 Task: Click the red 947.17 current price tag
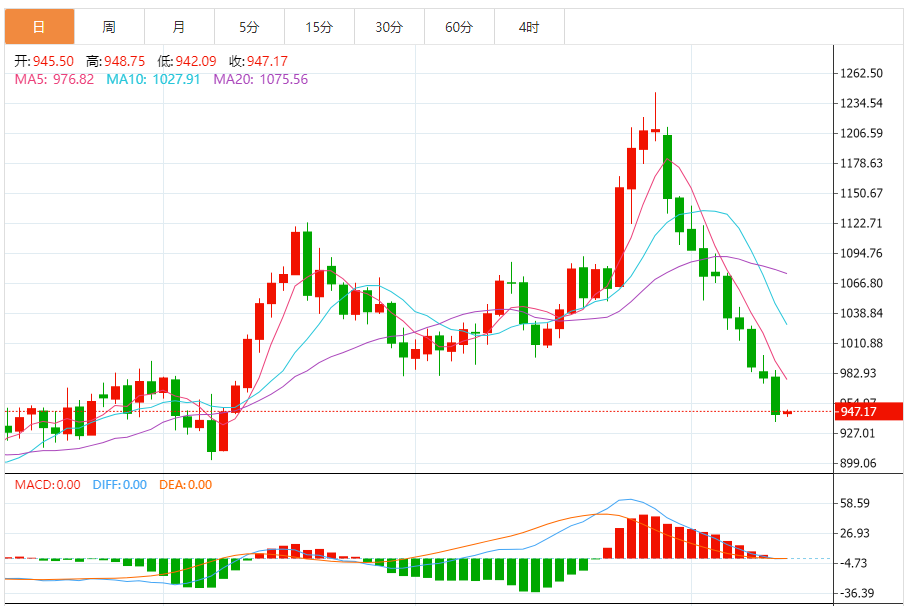pos(869,412)
